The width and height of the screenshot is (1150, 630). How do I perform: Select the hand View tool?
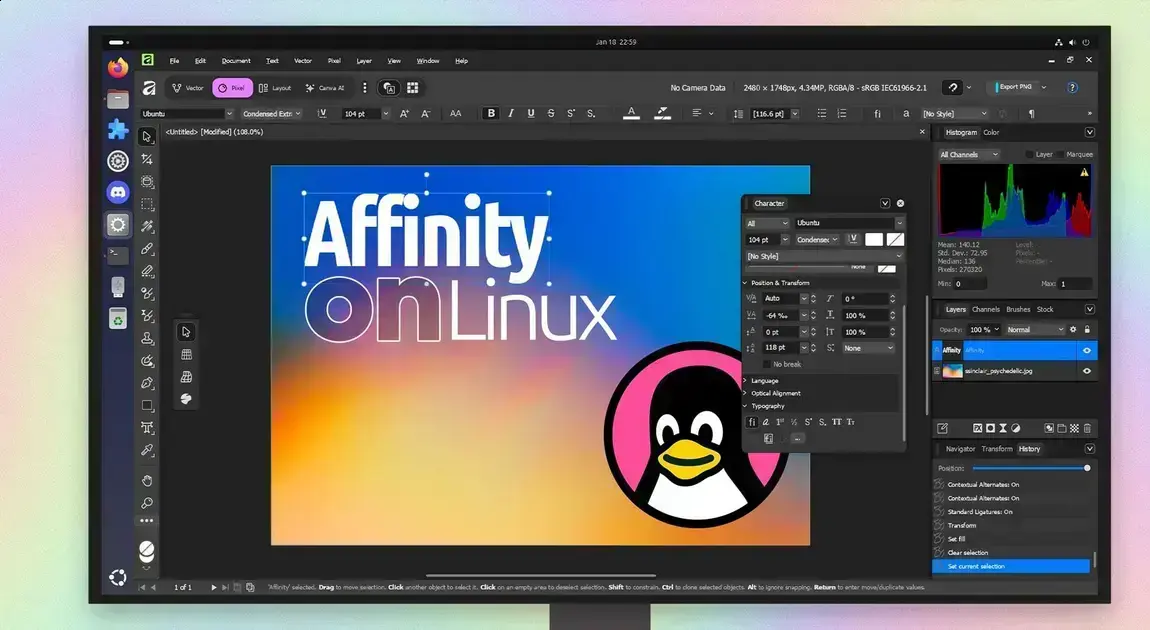(x=147, y=480)
